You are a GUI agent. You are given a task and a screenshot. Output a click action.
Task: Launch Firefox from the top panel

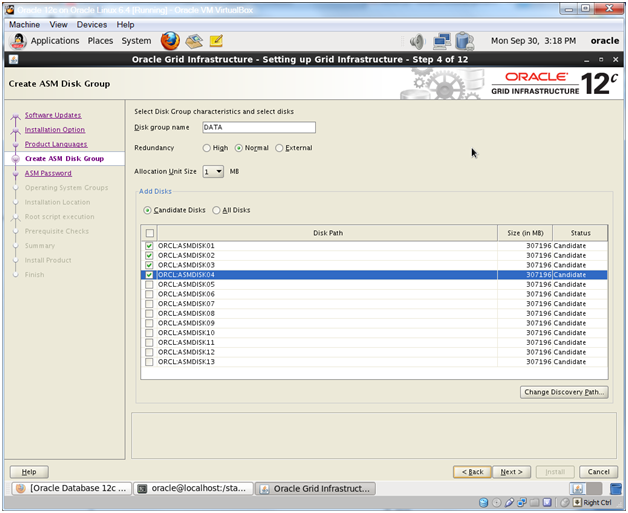tap(169, 41)
